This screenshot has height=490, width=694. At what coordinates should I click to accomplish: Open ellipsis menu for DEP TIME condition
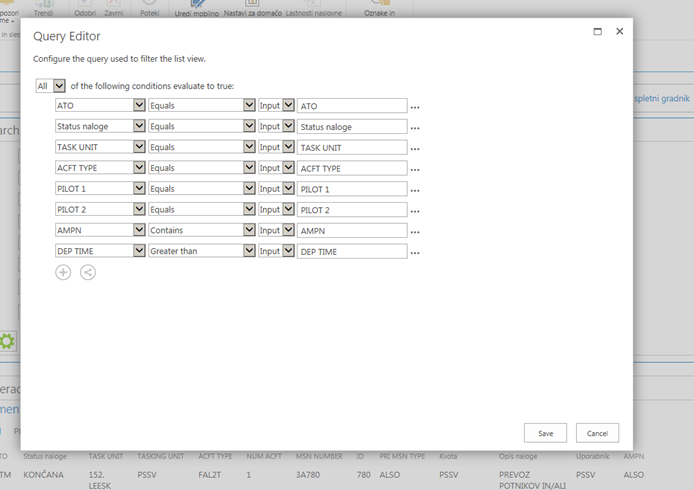415,253
